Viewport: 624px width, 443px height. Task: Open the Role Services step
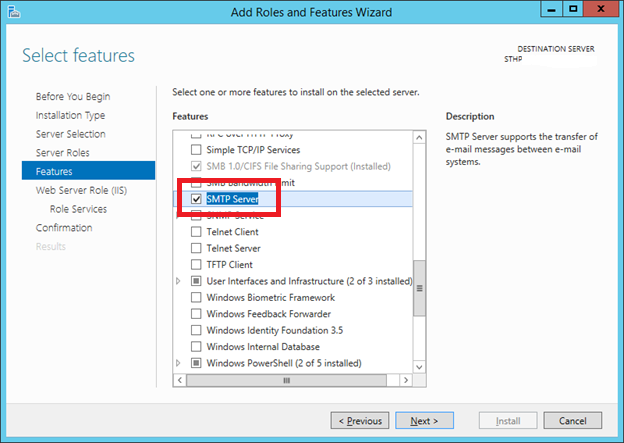[x=78, y=209]
